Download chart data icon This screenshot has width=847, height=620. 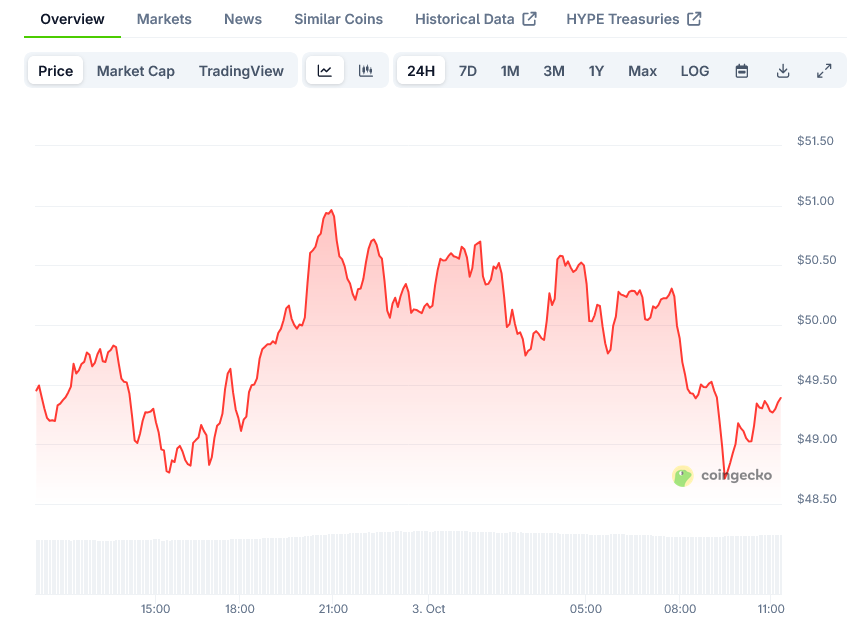click(783, 71)
